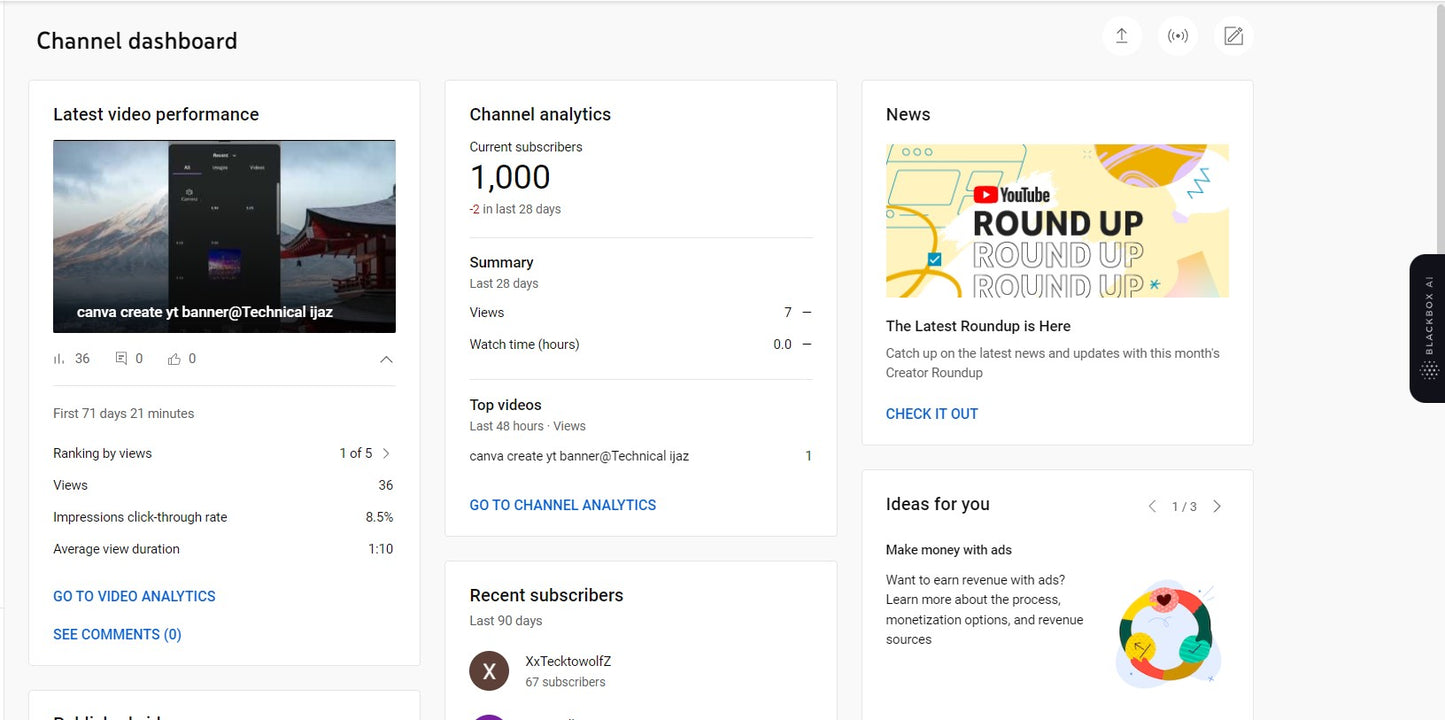Select the Create post pencil icon
The height and width of the screenshot is (720, 1445).
pyautogui.click(x=1233, y=35)
